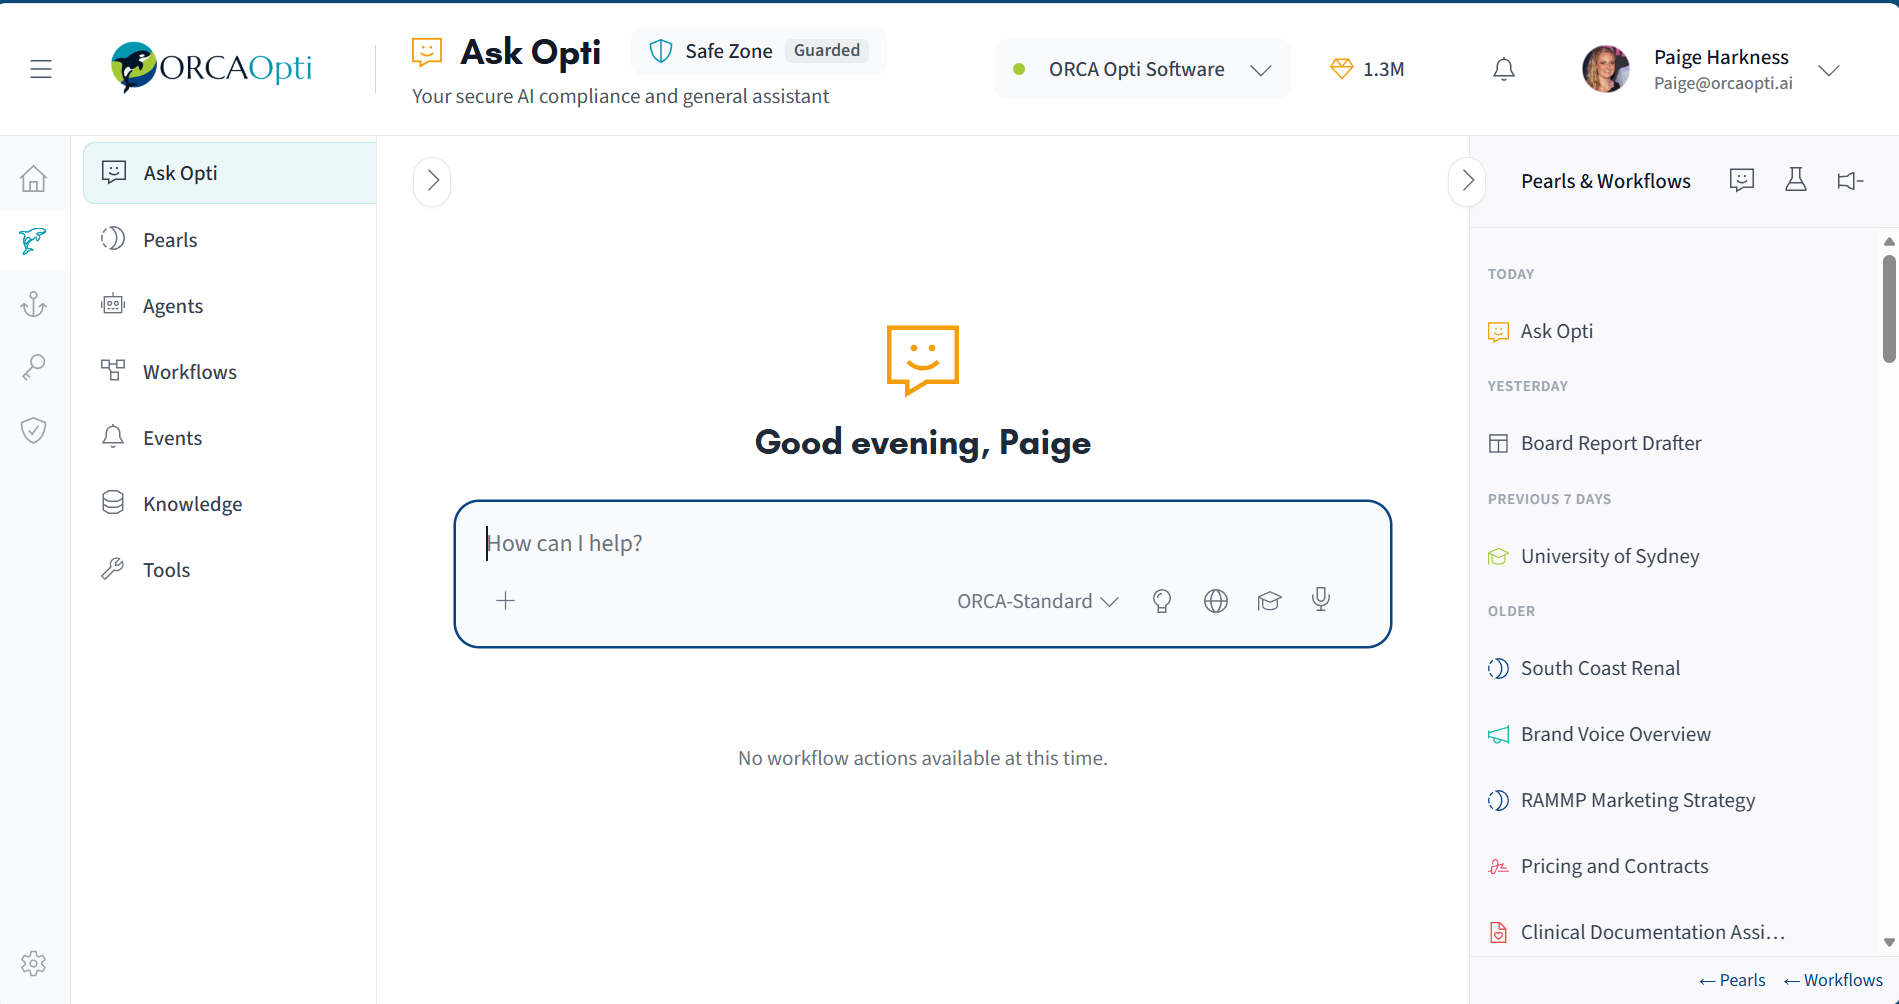The image size is (1899, 1004).
Task: Click scrollbar down arrow in right panel
Action: click(x=1889, y=942)
